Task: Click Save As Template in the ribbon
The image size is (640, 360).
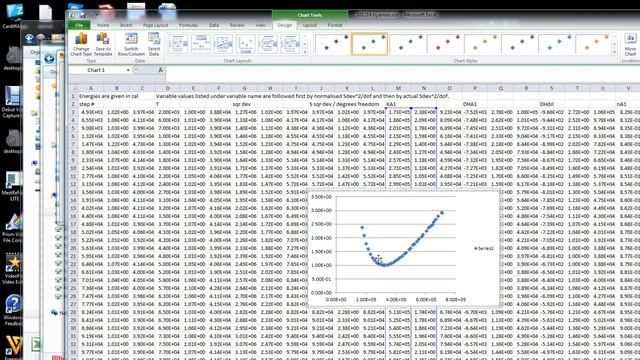Action: point(103,44)
